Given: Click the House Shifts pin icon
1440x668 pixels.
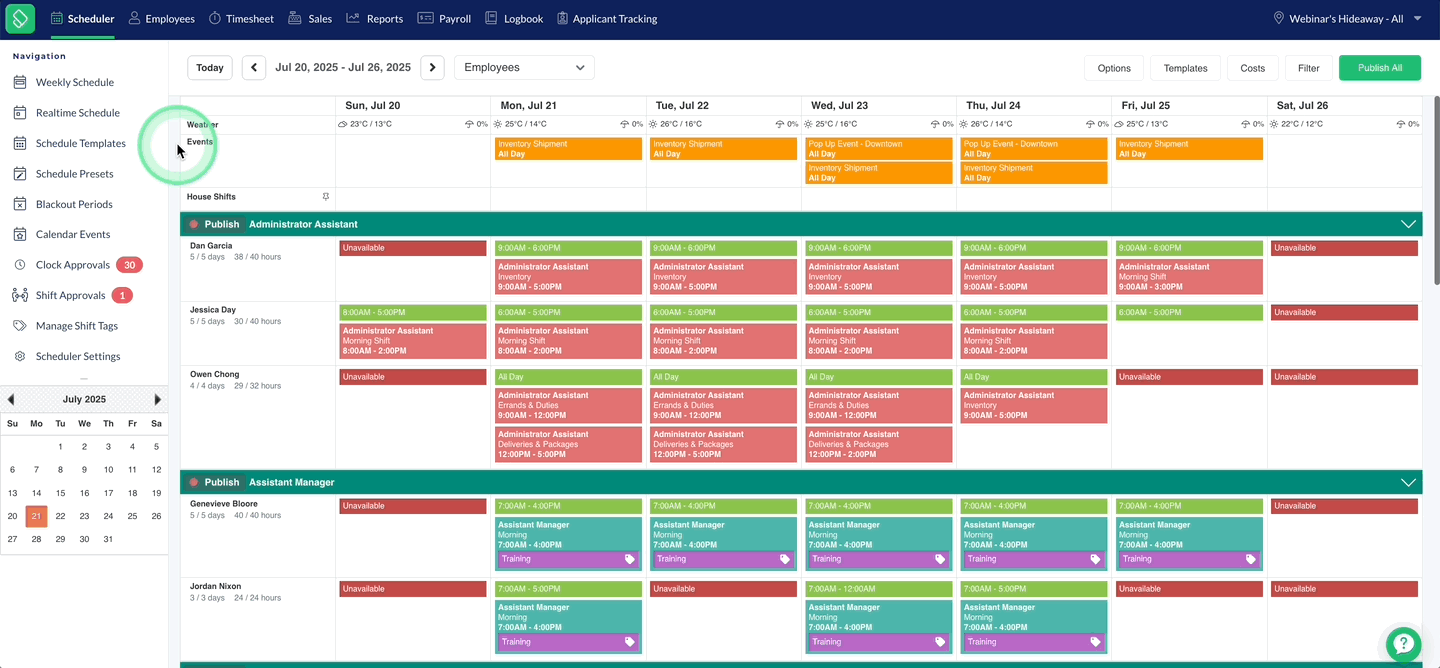Looking at the screenshot, I should tap(325, 197).
